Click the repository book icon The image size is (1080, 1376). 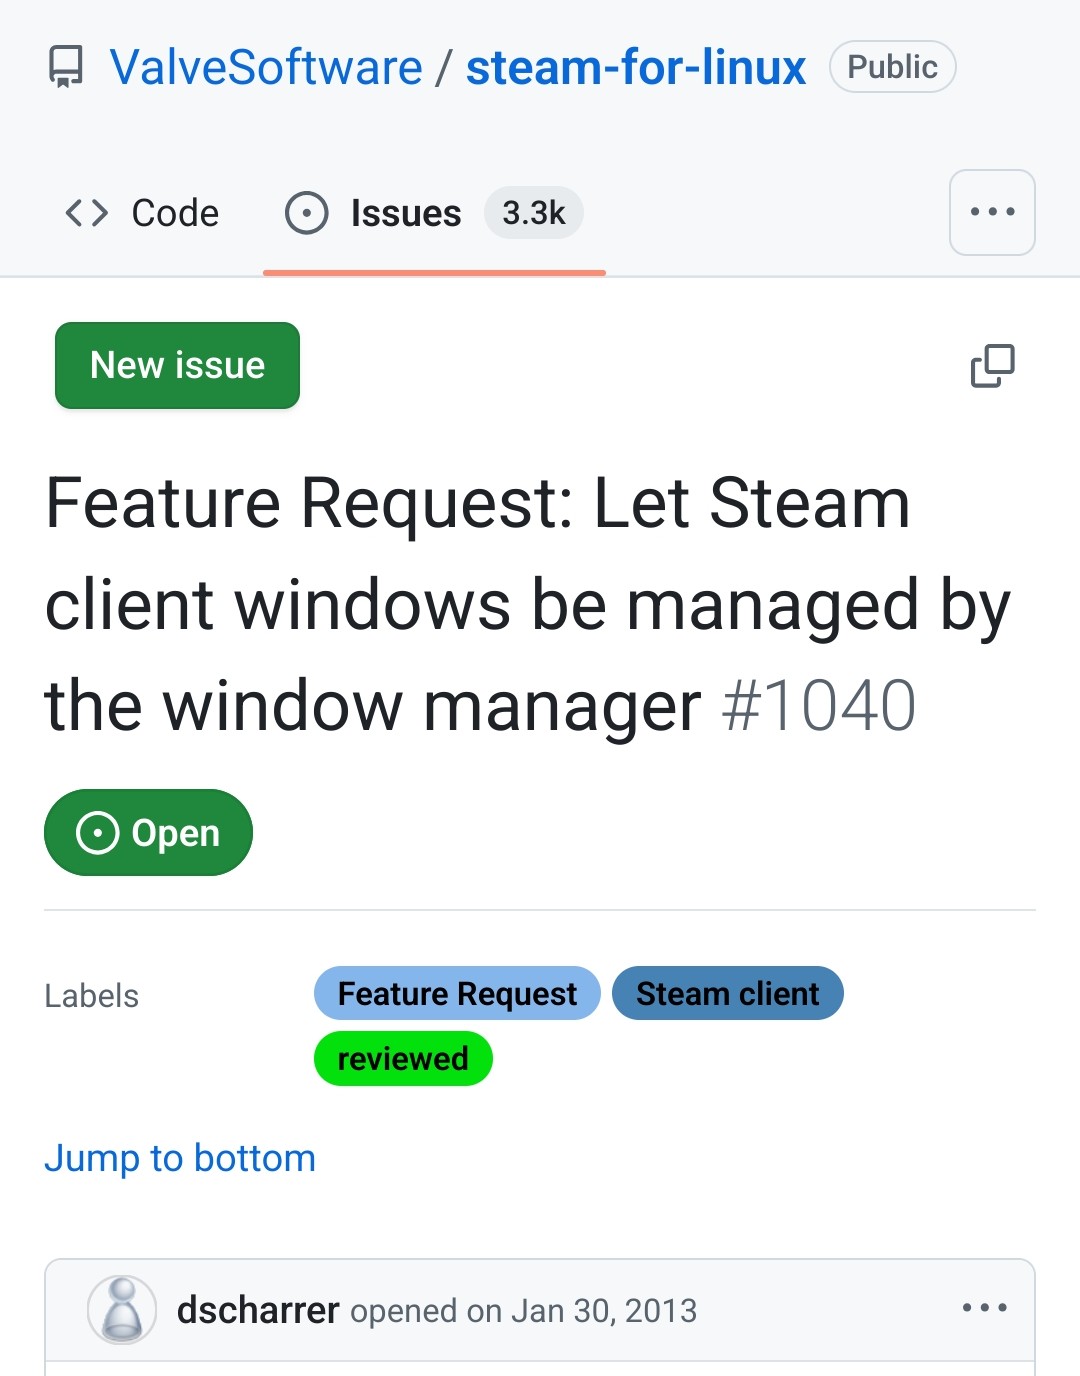[66, 67]
